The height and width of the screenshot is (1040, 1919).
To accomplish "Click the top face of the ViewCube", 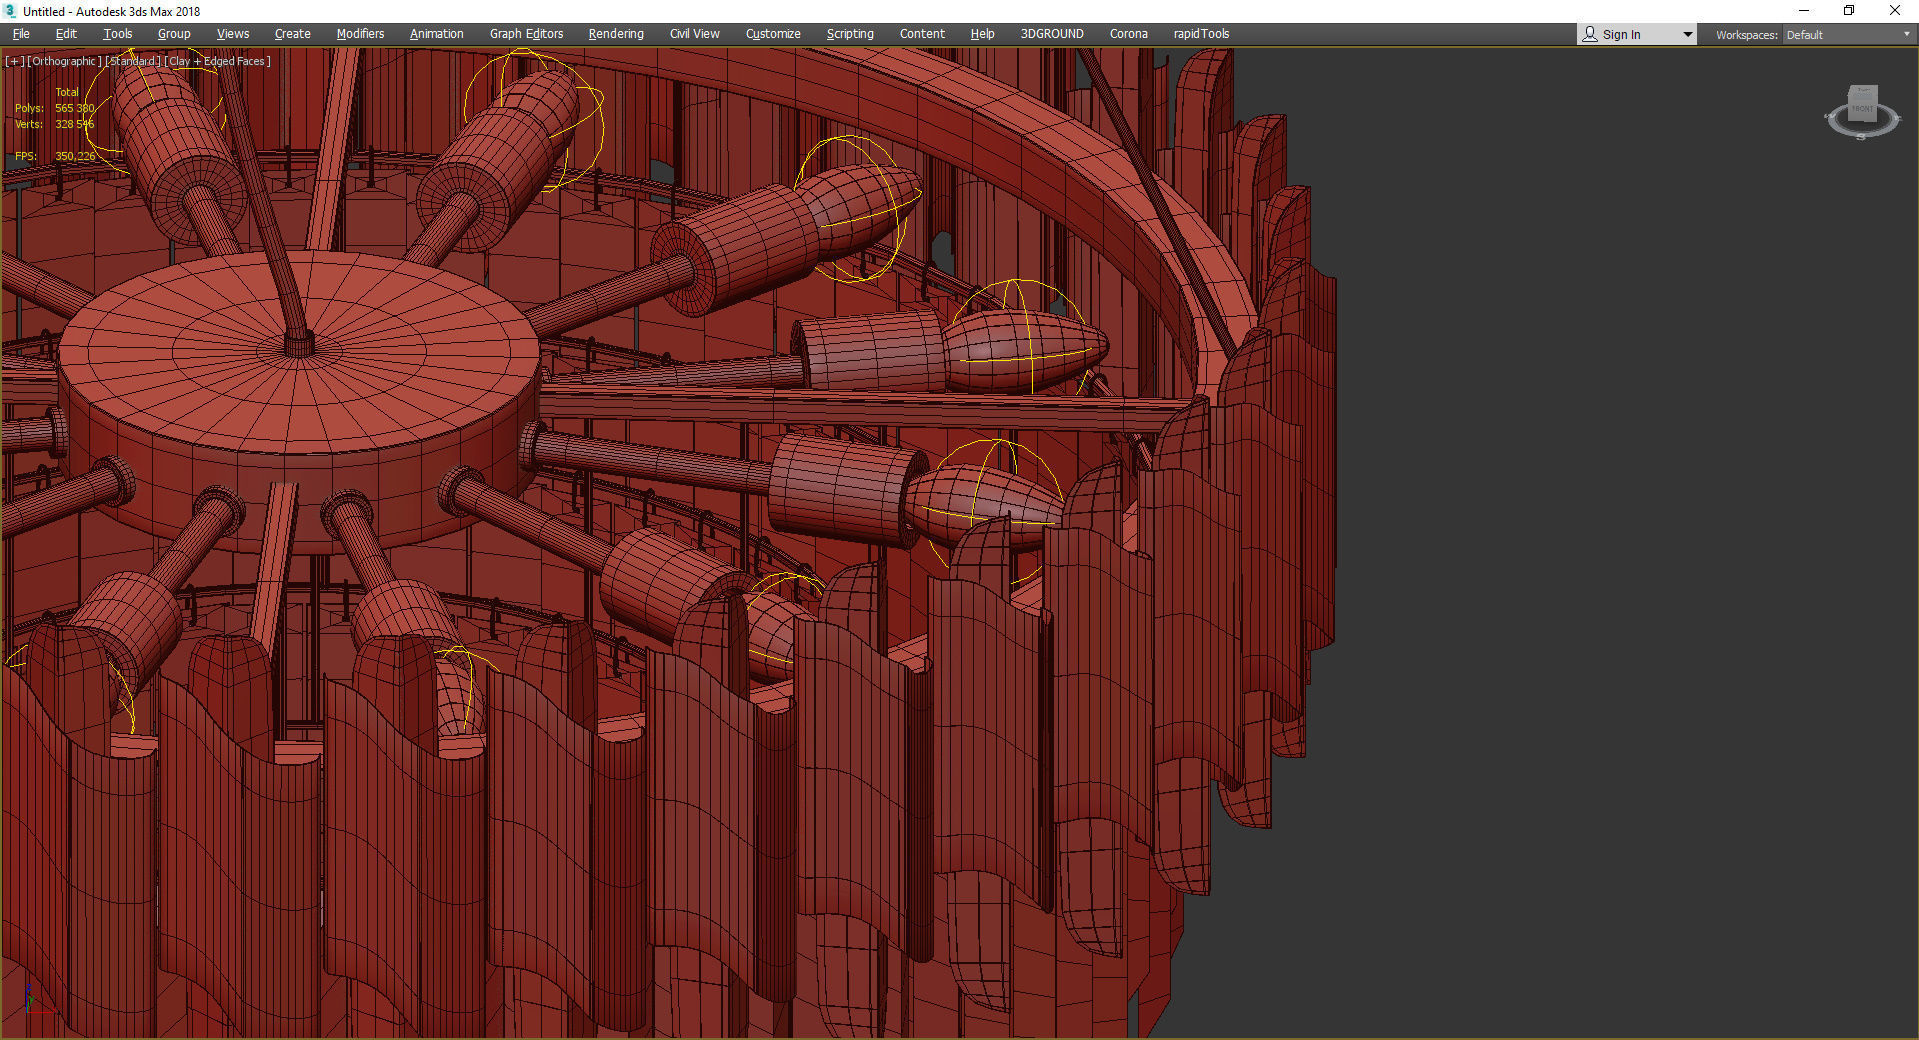I will (x=1862, y=92).
